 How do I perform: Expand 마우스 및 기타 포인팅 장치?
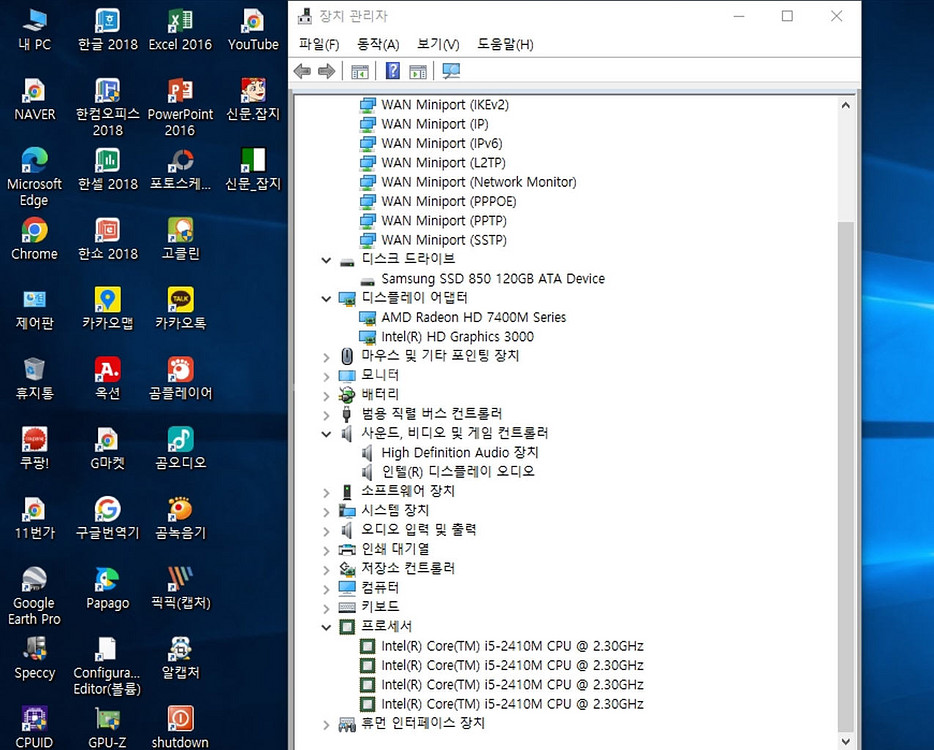[x=326, y=357]
